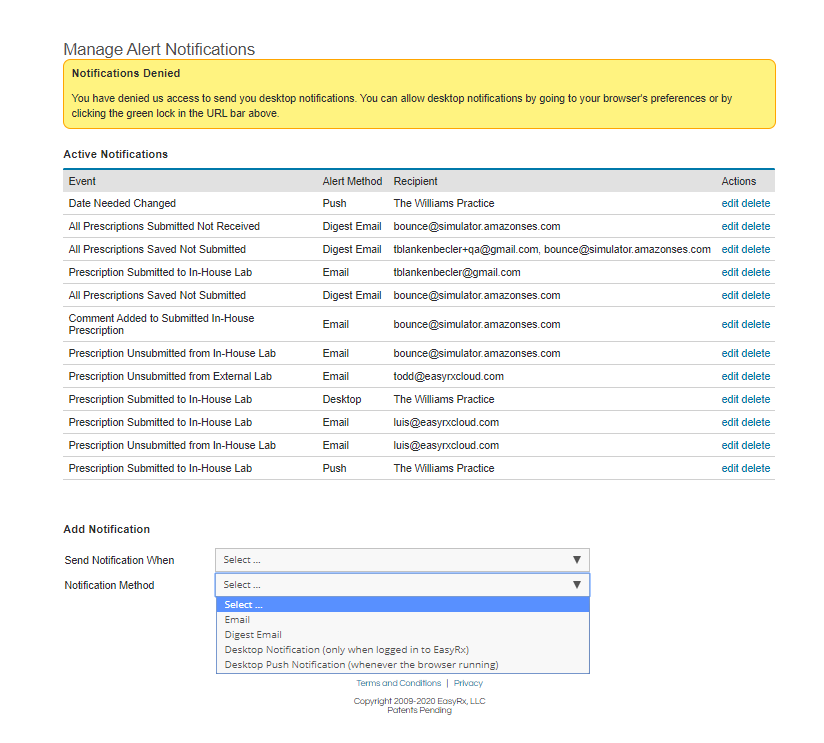This screenshot has width=824, height=743.
Task: Edit the Date Needed Changed notification
Action: coord(729,203)
